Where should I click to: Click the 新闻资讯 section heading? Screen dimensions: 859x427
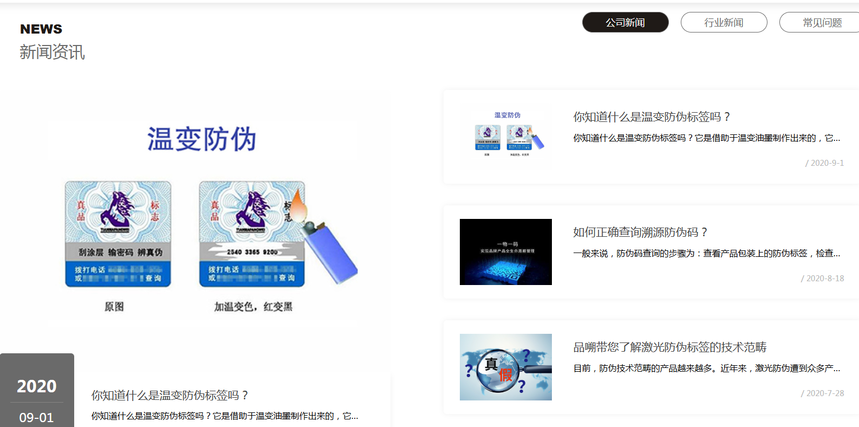tap(52, 52)
